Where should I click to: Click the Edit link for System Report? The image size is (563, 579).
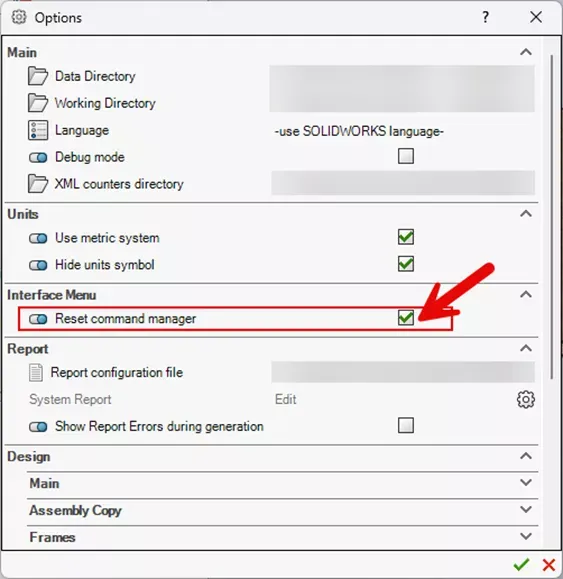[x=285, y=399]
